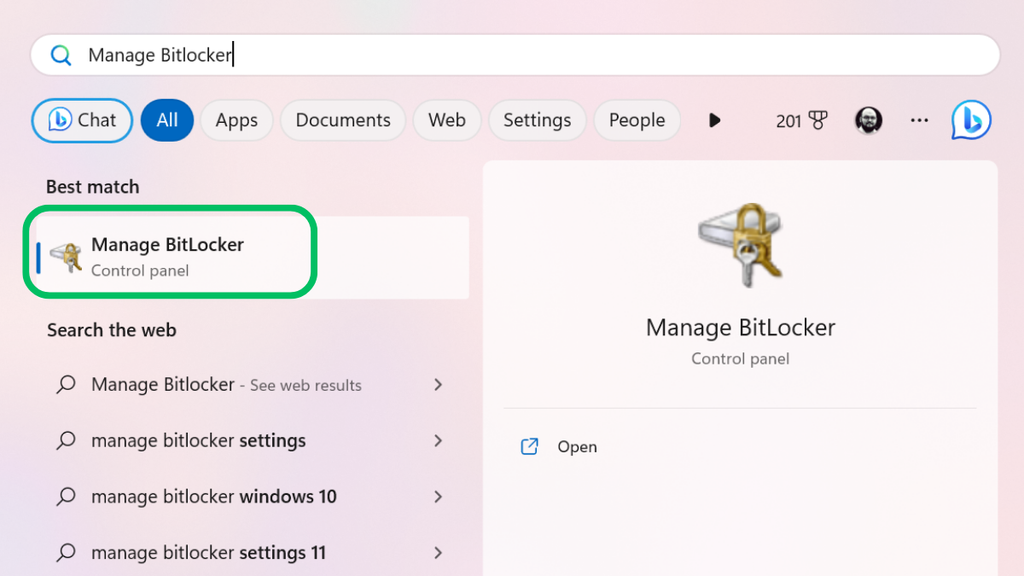Image resolution: width=1024 pixels, height=576 pixels.
Task: Click the play arrow for more filters
Action: (714, 120)
